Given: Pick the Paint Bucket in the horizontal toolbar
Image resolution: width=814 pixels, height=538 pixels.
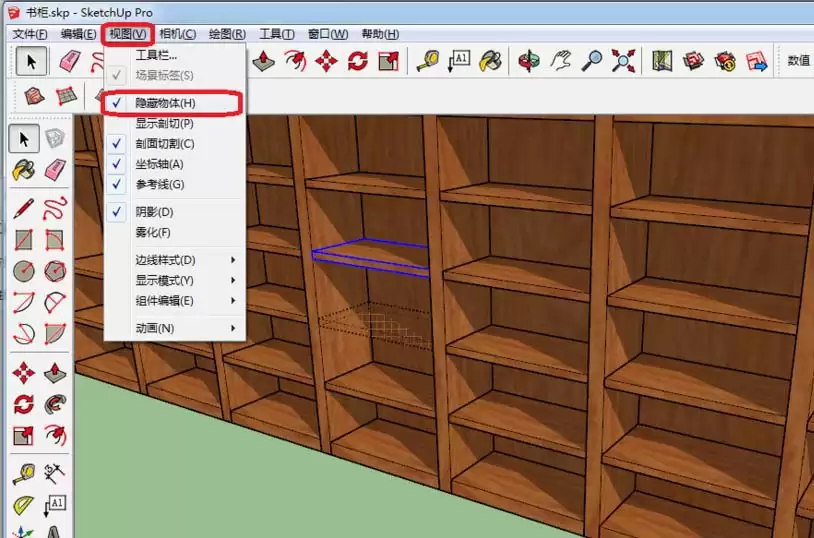Looking at the screenshot, I should pos(491,61).
